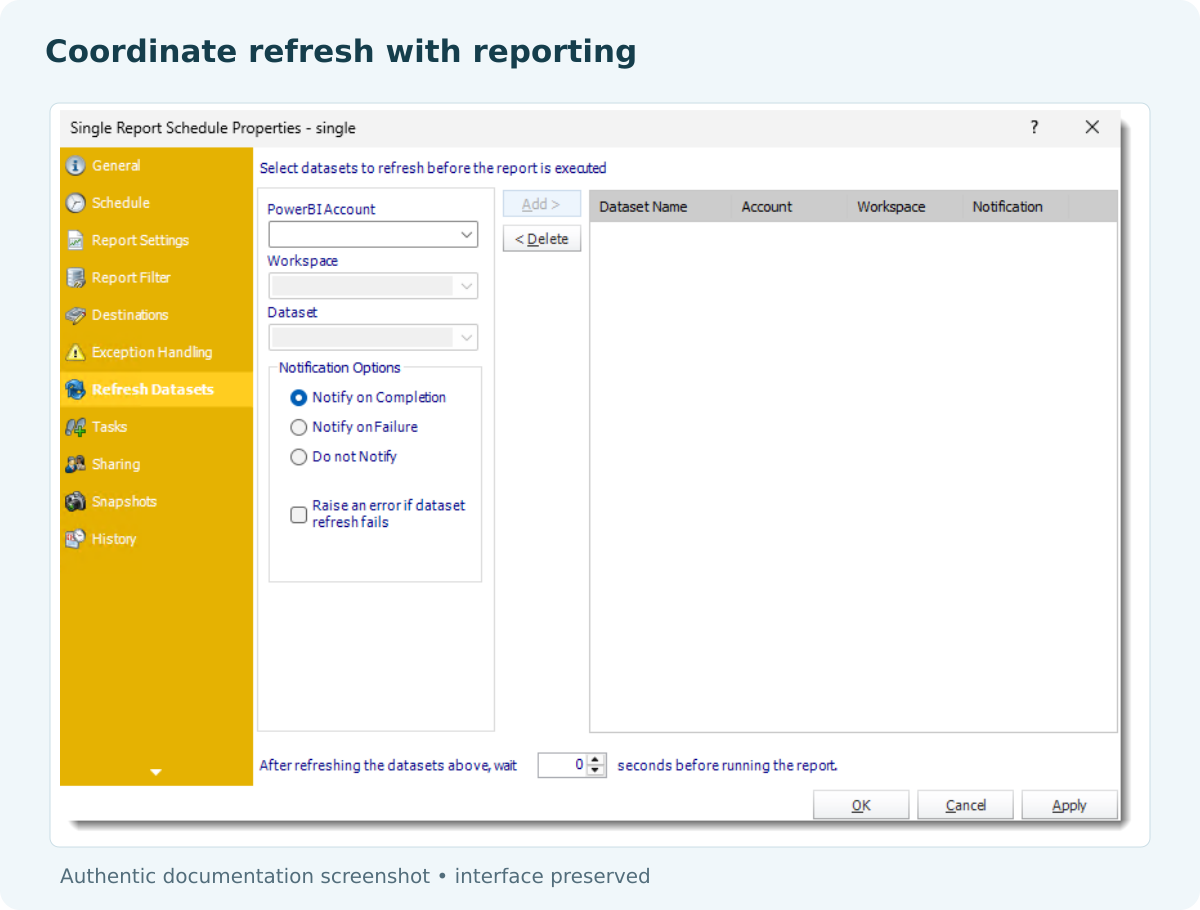
Task: Click the History icon in sidebar
Action: [75, 539]
